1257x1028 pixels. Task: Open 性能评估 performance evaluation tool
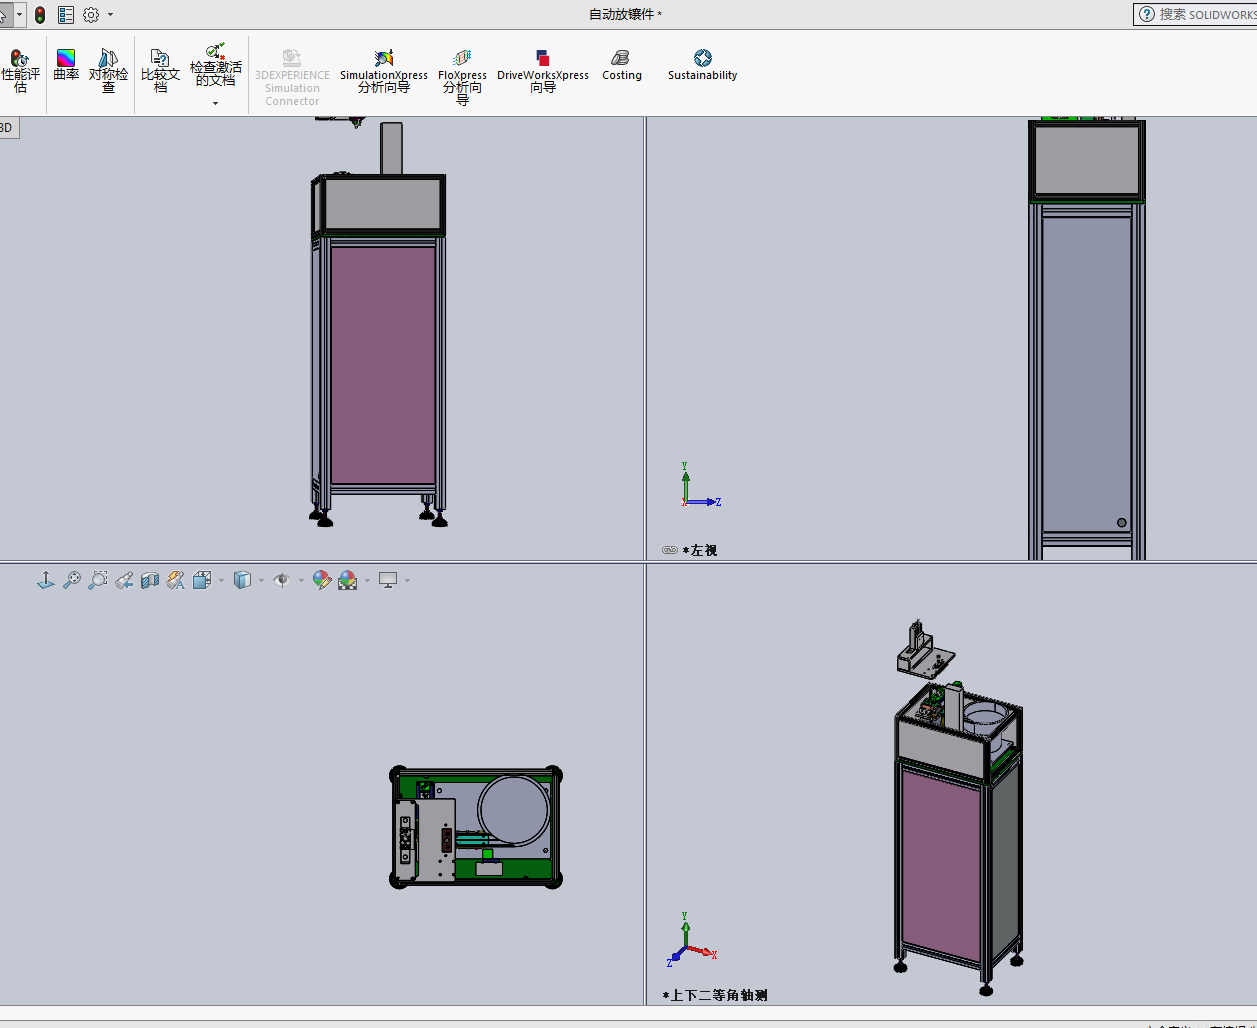click(x=20, y=70)
